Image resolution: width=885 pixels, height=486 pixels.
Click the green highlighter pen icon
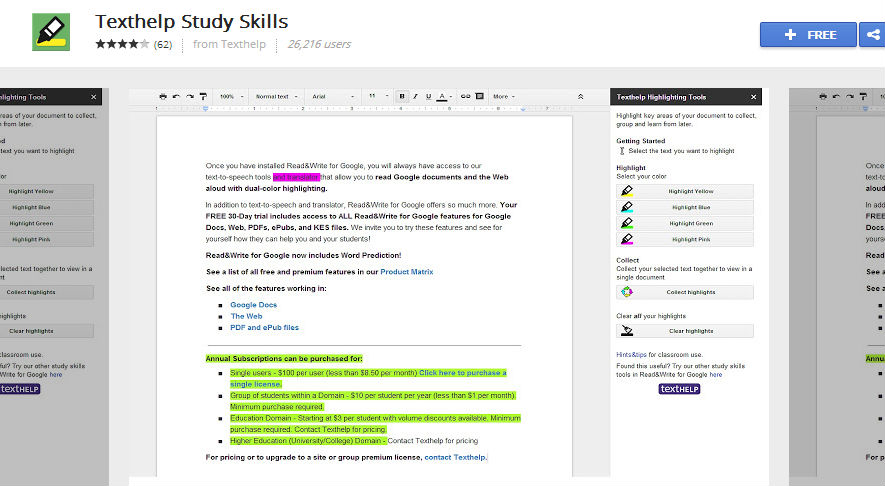point(626,223)
